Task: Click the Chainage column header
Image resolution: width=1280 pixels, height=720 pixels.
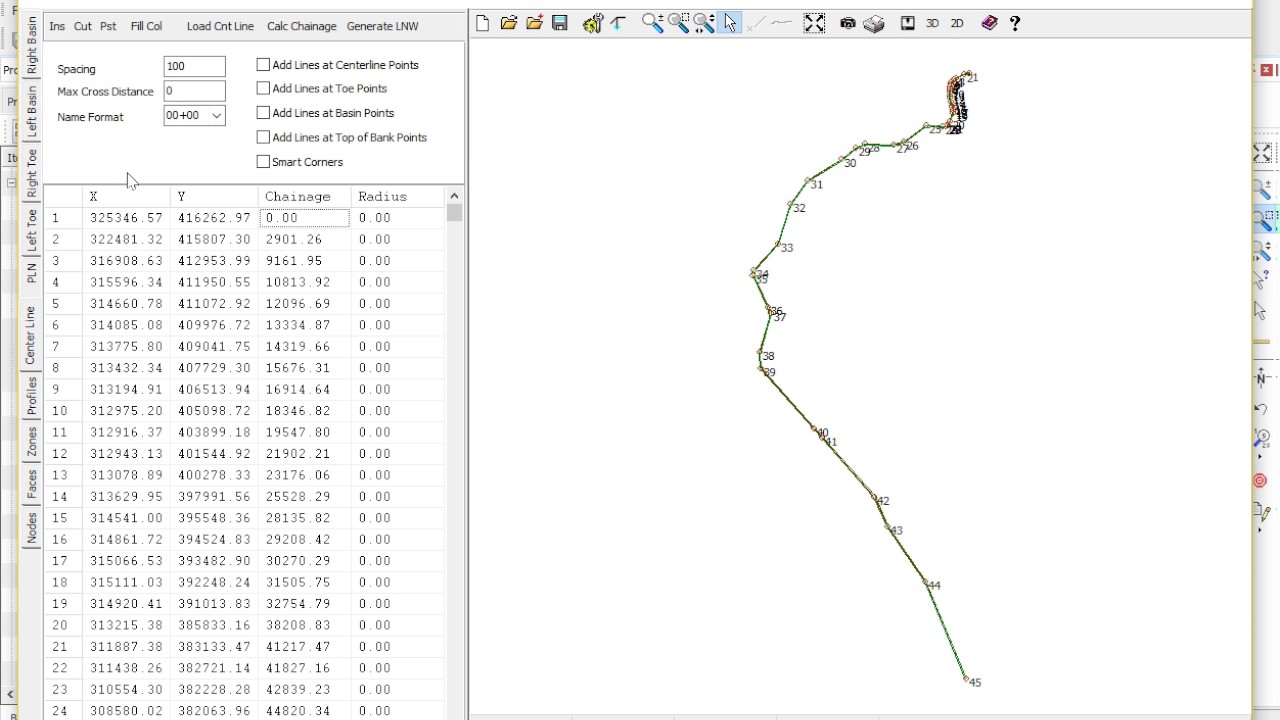Action: pyautogui.click(x=304, y=196)
